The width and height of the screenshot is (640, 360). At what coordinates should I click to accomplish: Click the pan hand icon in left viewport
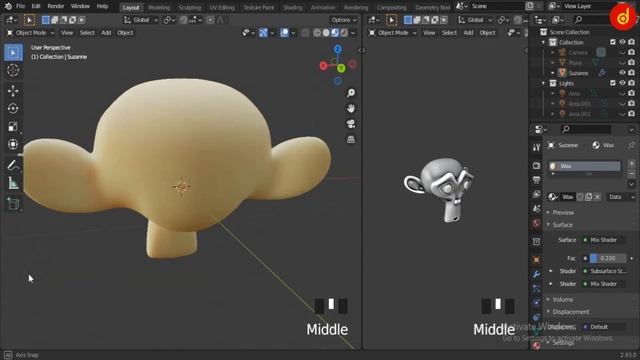click(351, 109)
